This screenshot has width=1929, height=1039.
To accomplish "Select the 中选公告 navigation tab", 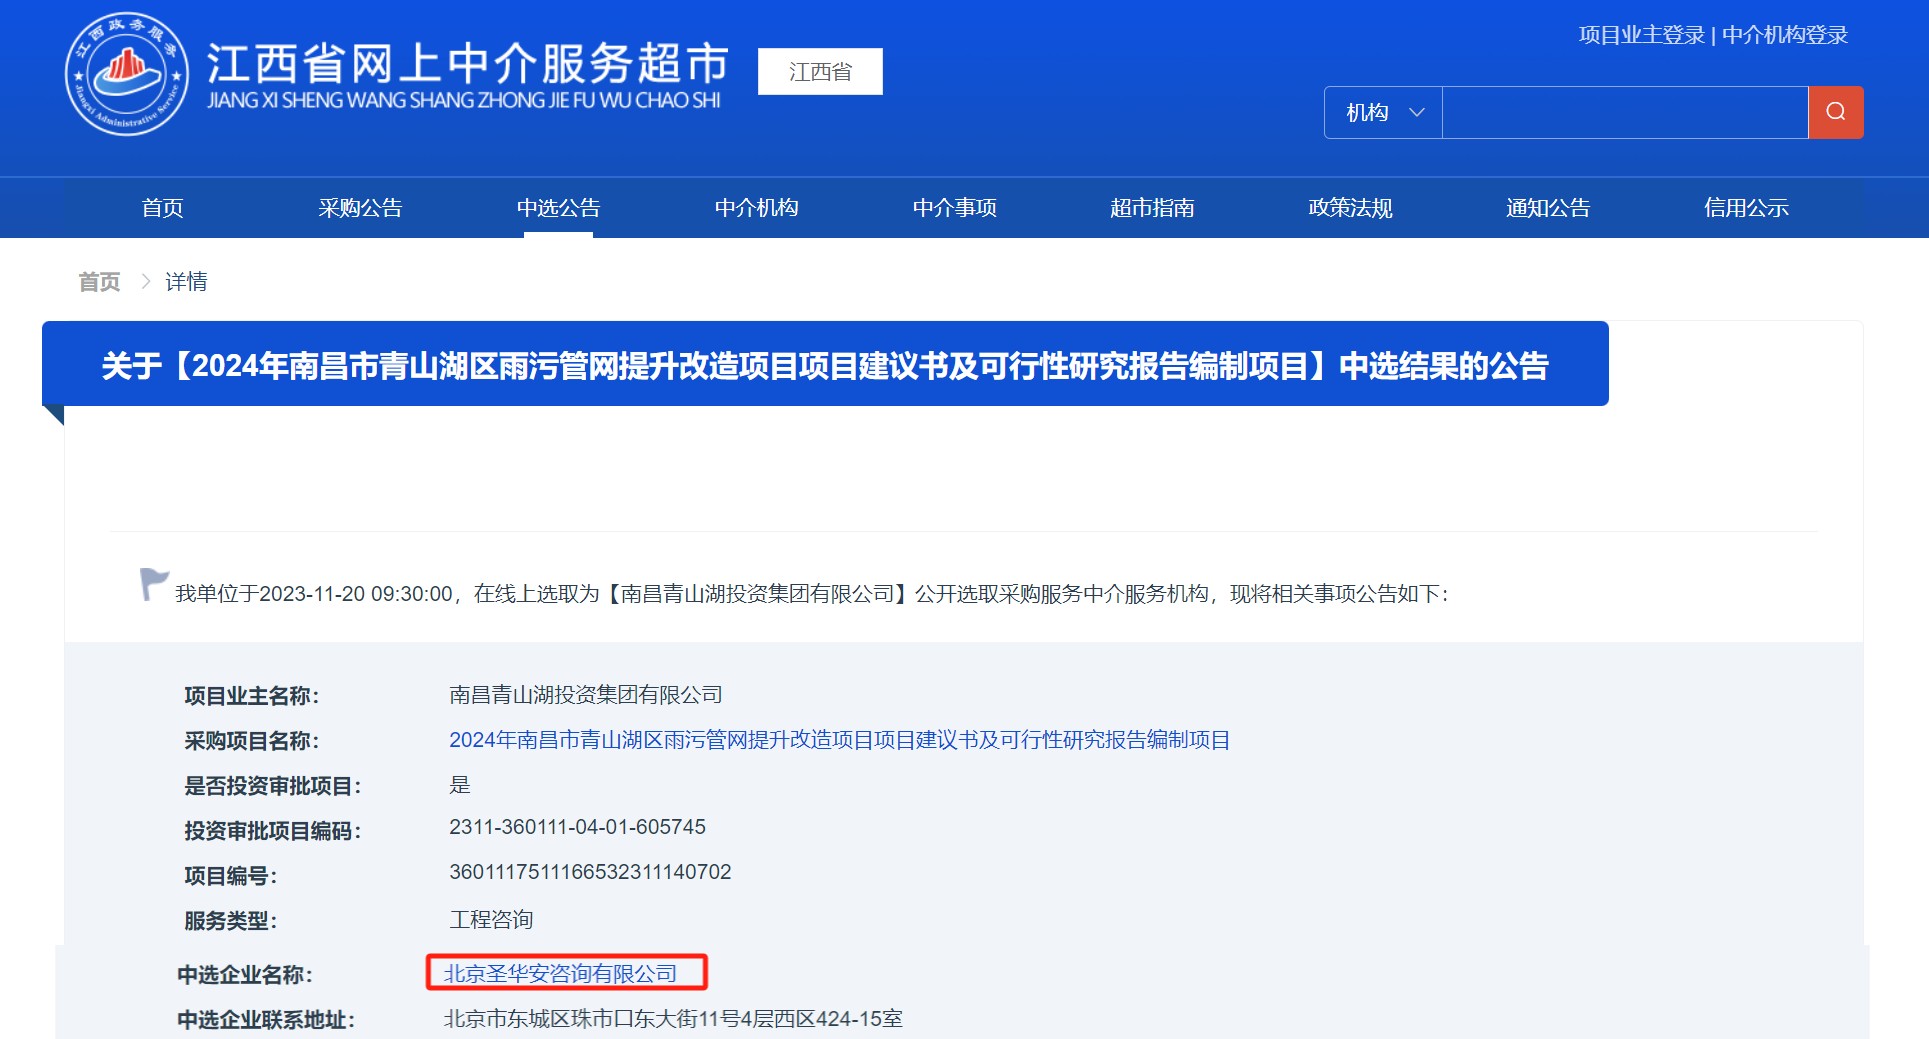I will (x=558, y=208).
